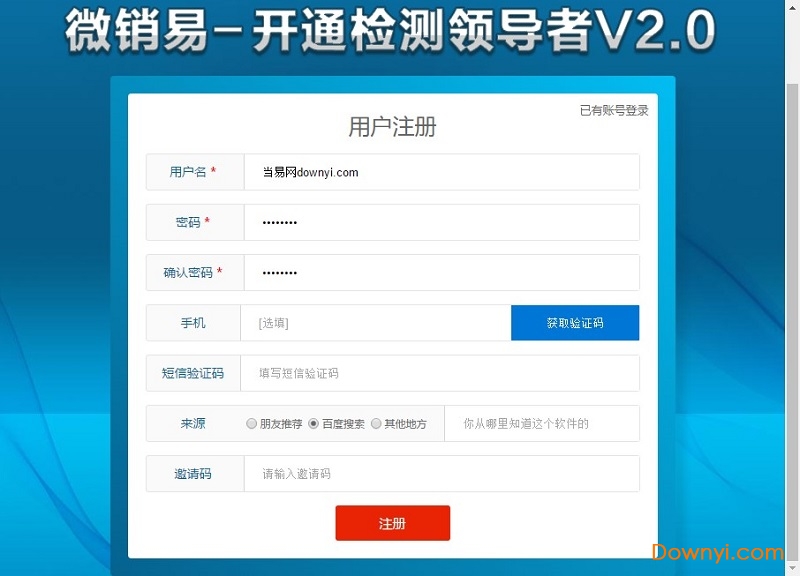
Task: Click the 用户名 input field
Action: [441, 172]
